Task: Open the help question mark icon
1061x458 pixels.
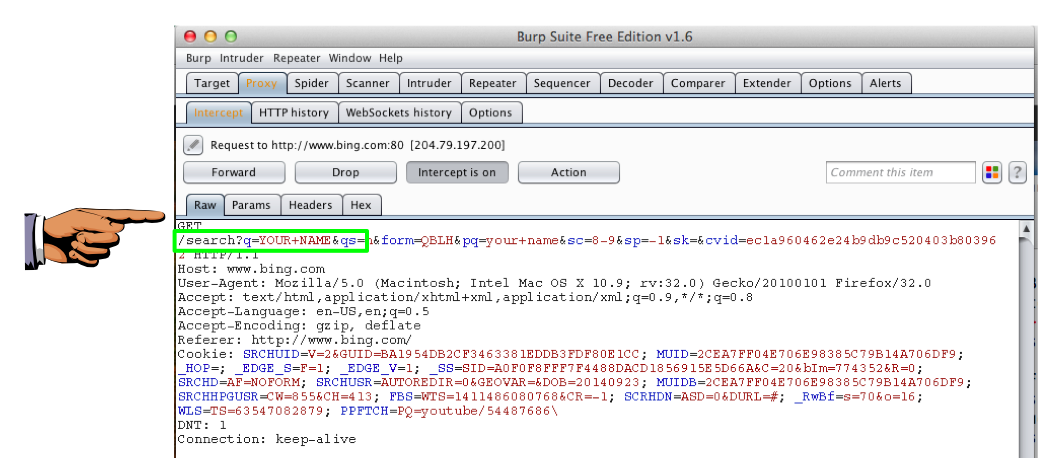Action: [x=1018, y=173]
